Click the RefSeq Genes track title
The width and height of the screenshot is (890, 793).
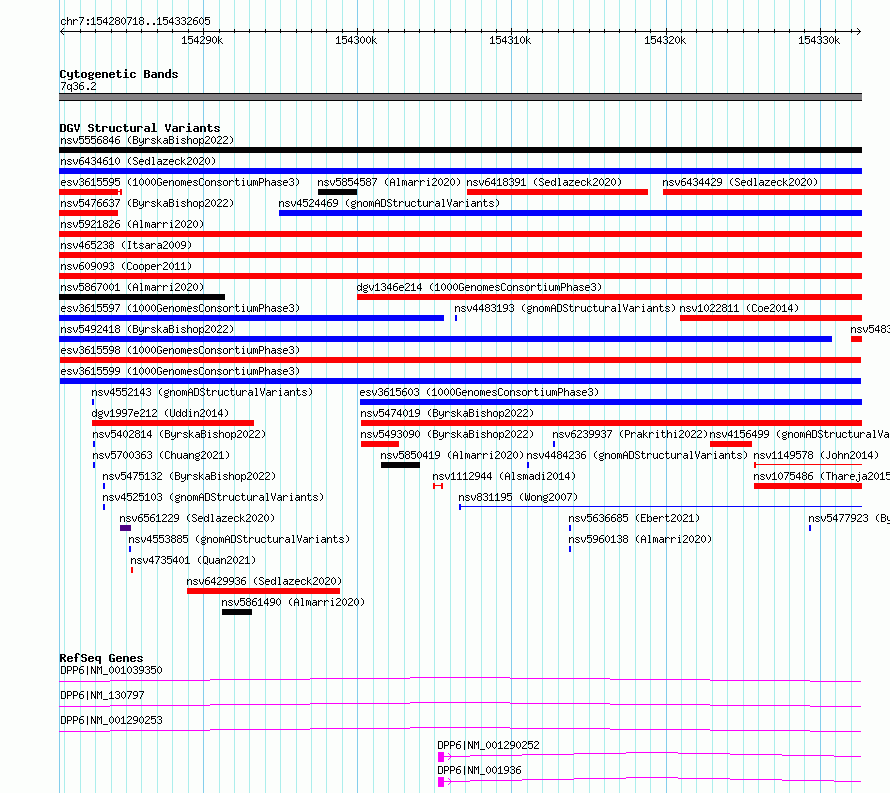pyautogui.click(x=101, y=658)
